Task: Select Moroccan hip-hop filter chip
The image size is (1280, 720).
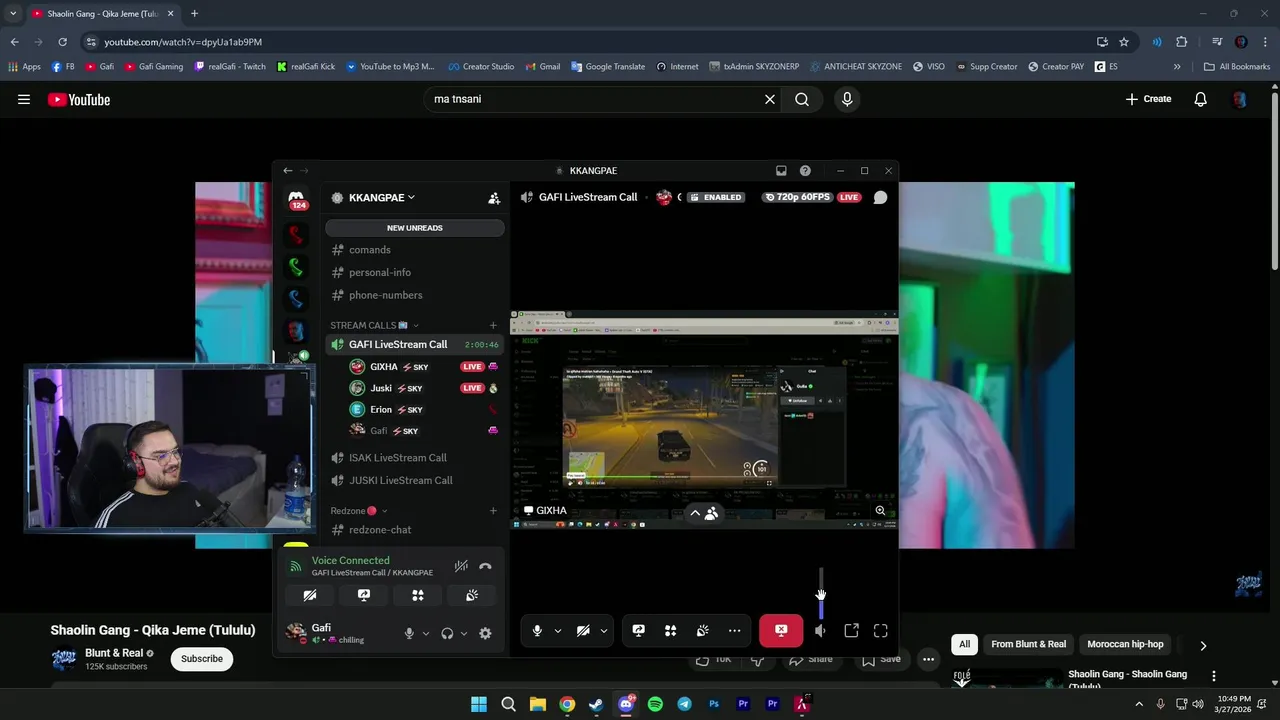Action: [x=1125, y=644]
